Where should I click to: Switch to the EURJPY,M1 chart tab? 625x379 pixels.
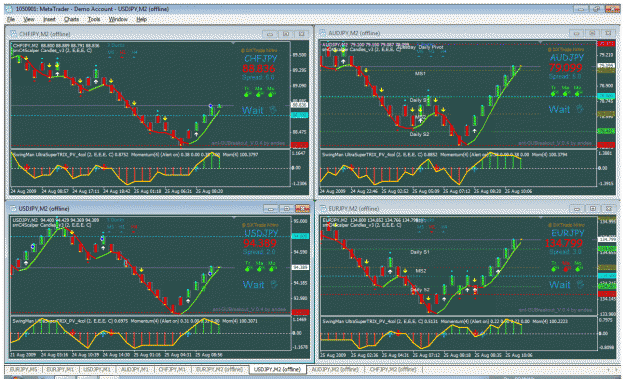tap(60, 369)
